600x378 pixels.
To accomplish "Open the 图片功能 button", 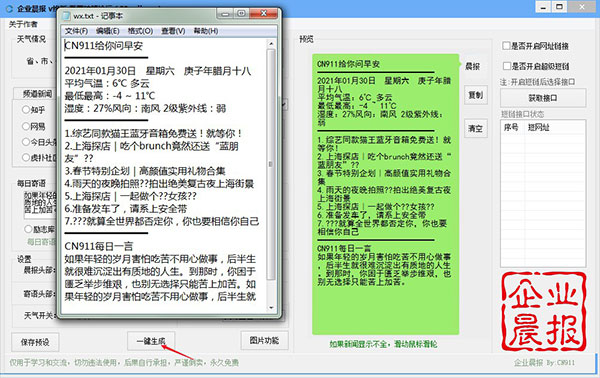I will [x=264, y=340].
